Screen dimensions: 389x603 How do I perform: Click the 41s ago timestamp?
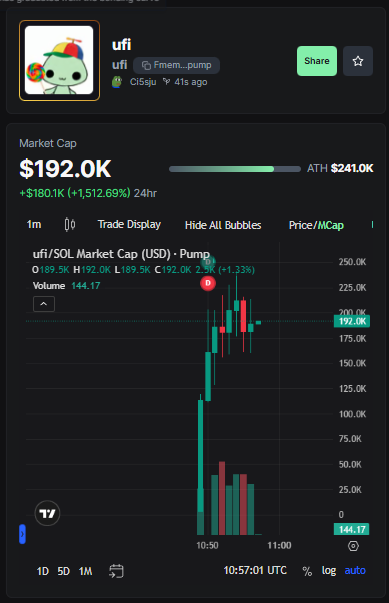tap(191, 82)
